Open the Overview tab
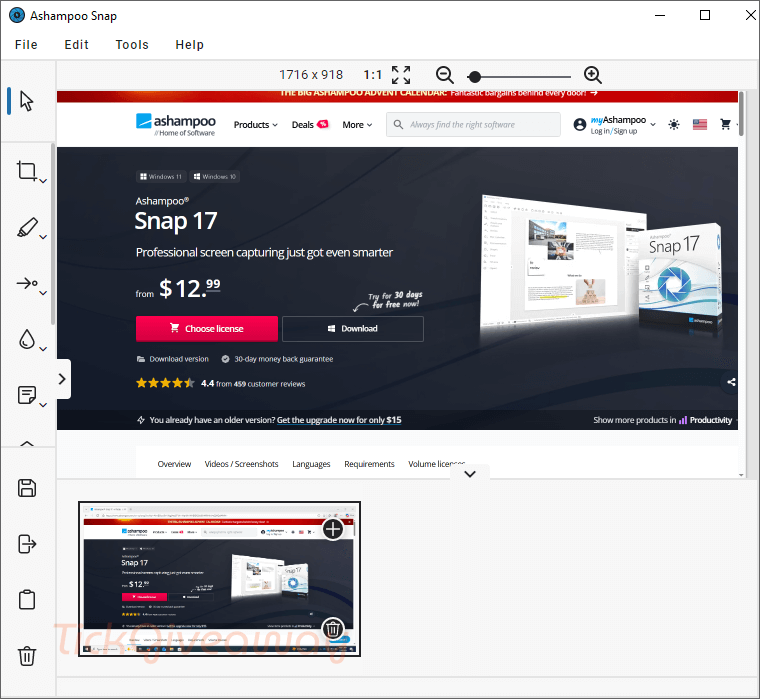The width and height of the screenshot is (760, 699). pyautogui.click(x=174, y=464)
